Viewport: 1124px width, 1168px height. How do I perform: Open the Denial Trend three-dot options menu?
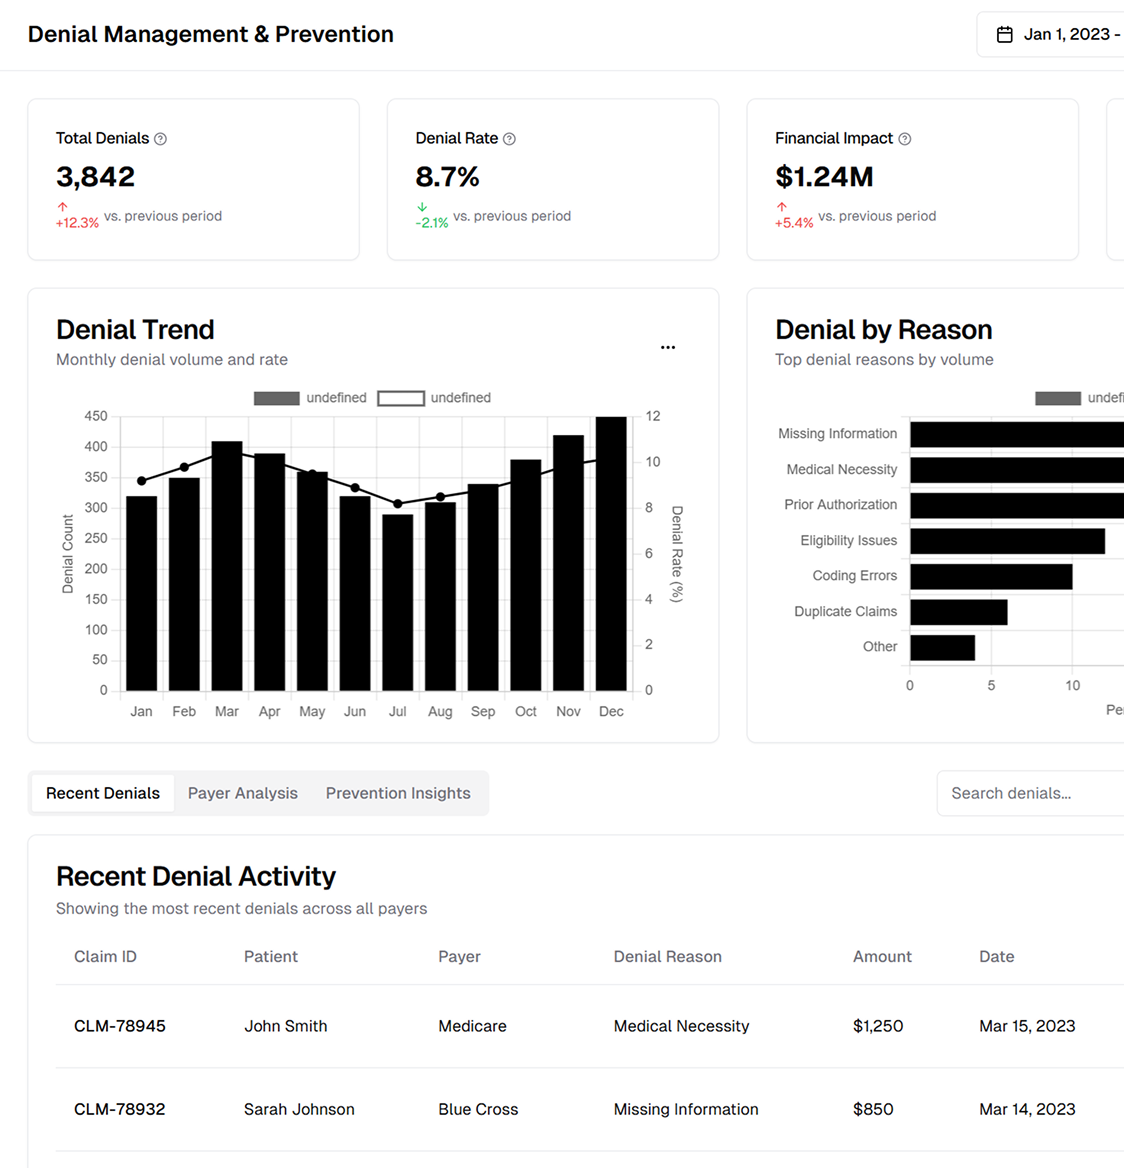pos(668,347)
